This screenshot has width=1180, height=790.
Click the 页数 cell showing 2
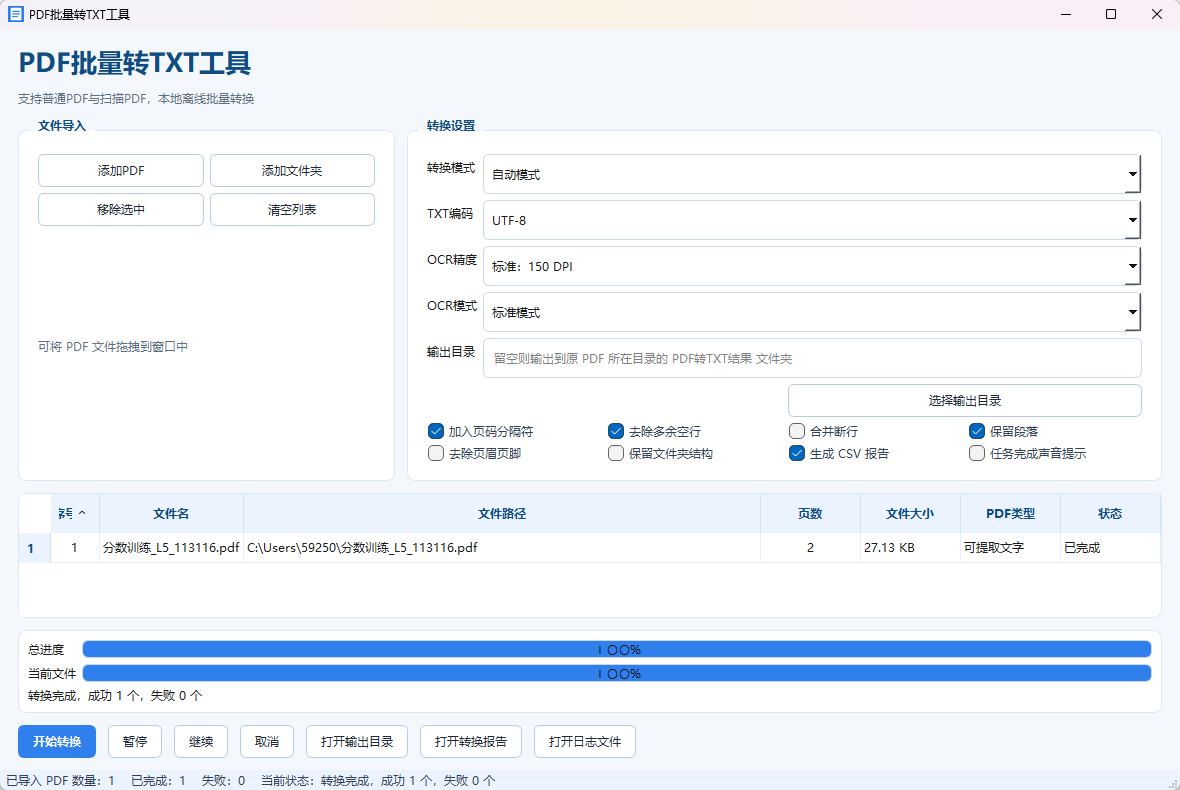810,548
